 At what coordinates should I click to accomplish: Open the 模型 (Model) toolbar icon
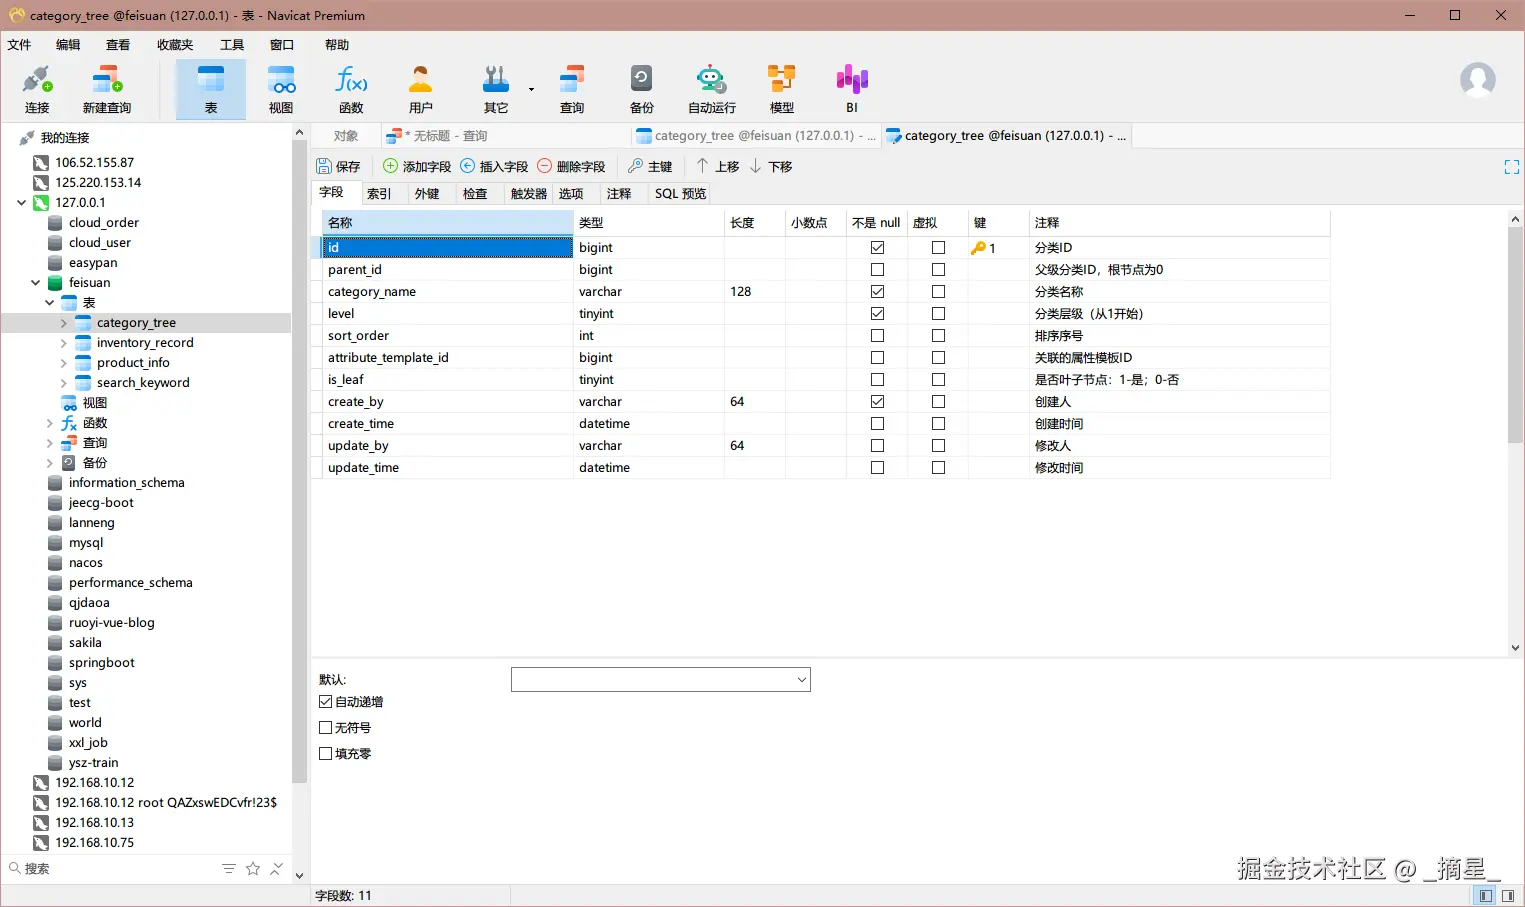coord(782,89)
